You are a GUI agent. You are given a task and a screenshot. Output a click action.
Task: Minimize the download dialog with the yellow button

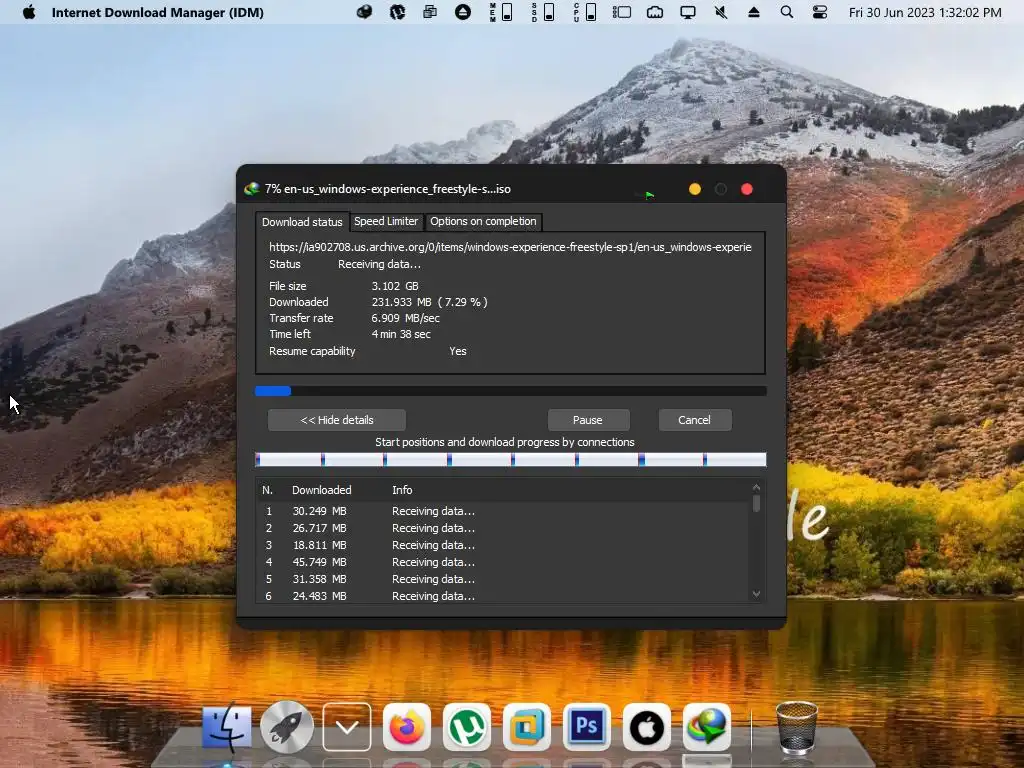click(x=695, y=189)
